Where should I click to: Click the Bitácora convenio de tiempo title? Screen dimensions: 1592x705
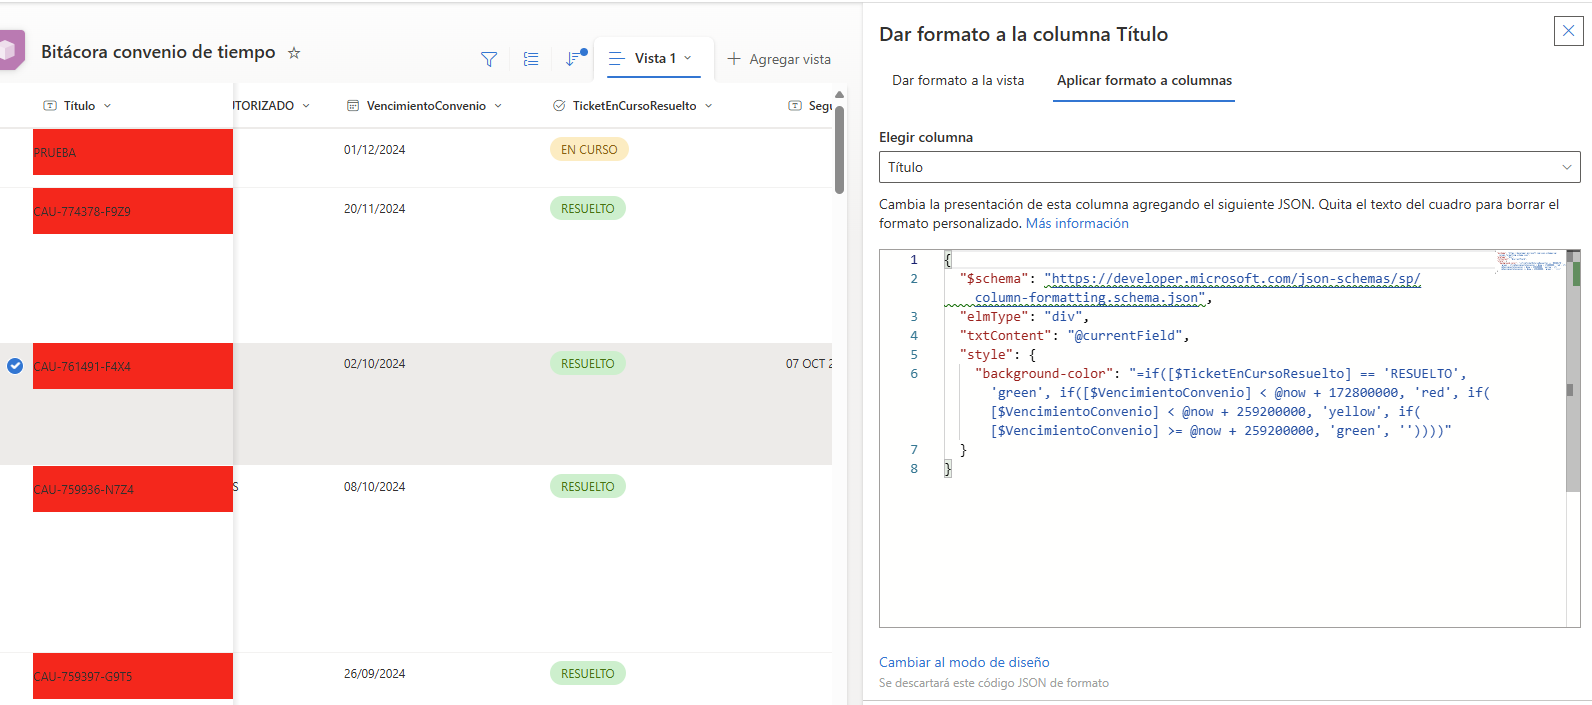click(158, 52)
